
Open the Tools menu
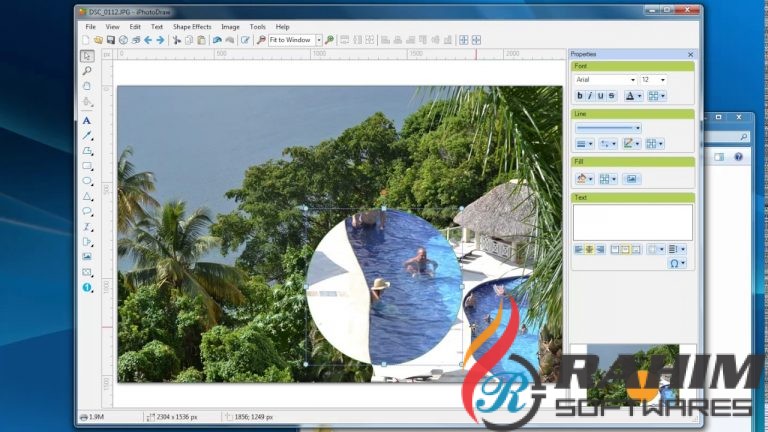(258, 27)
